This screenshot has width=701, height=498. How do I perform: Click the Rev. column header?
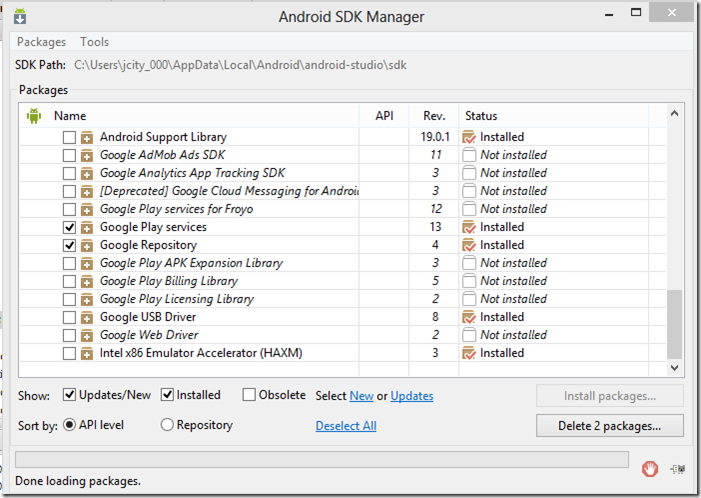click(434, 116)
